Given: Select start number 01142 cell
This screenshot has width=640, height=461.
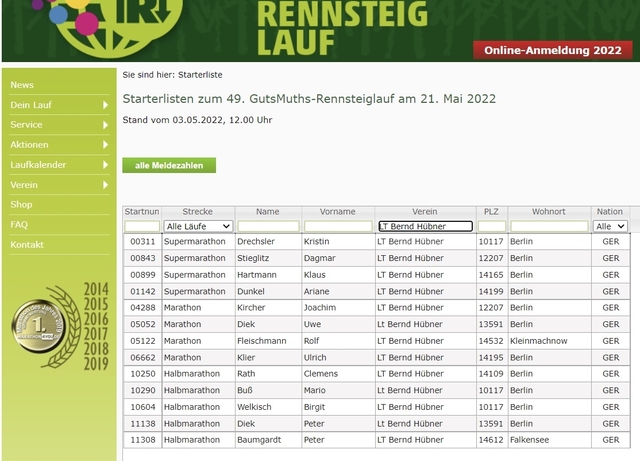Looking at the screenshot, I should (x=142, y=292).
